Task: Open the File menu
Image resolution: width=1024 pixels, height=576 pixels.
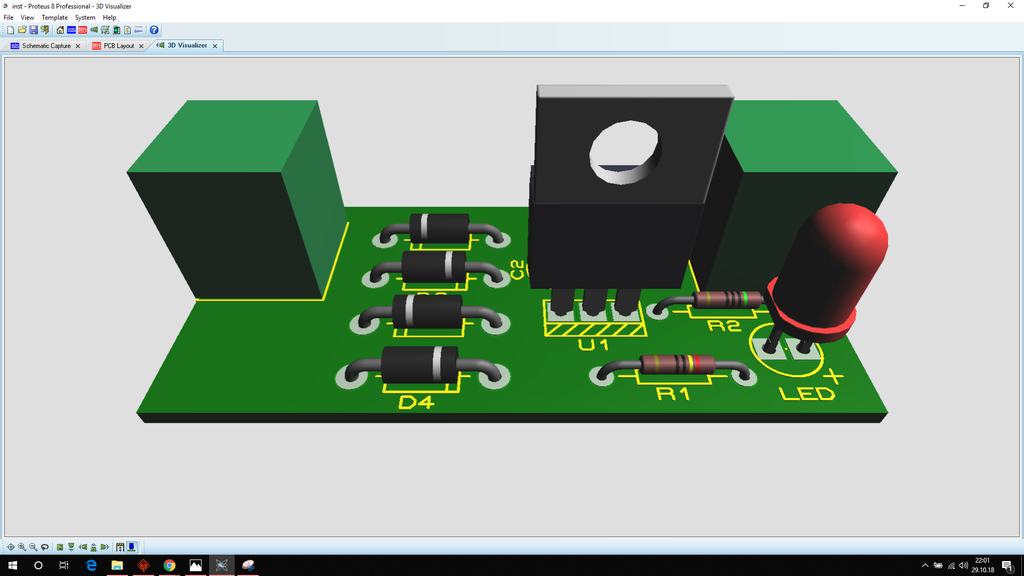Action: point(8,18)
